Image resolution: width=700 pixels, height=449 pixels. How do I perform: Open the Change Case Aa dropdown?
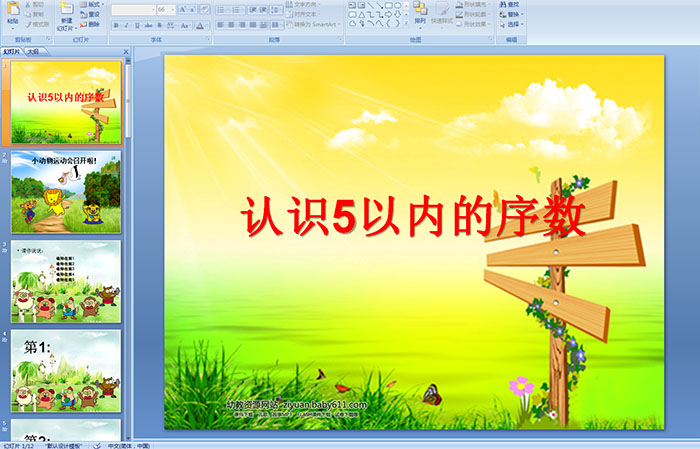tap(185, 25)
